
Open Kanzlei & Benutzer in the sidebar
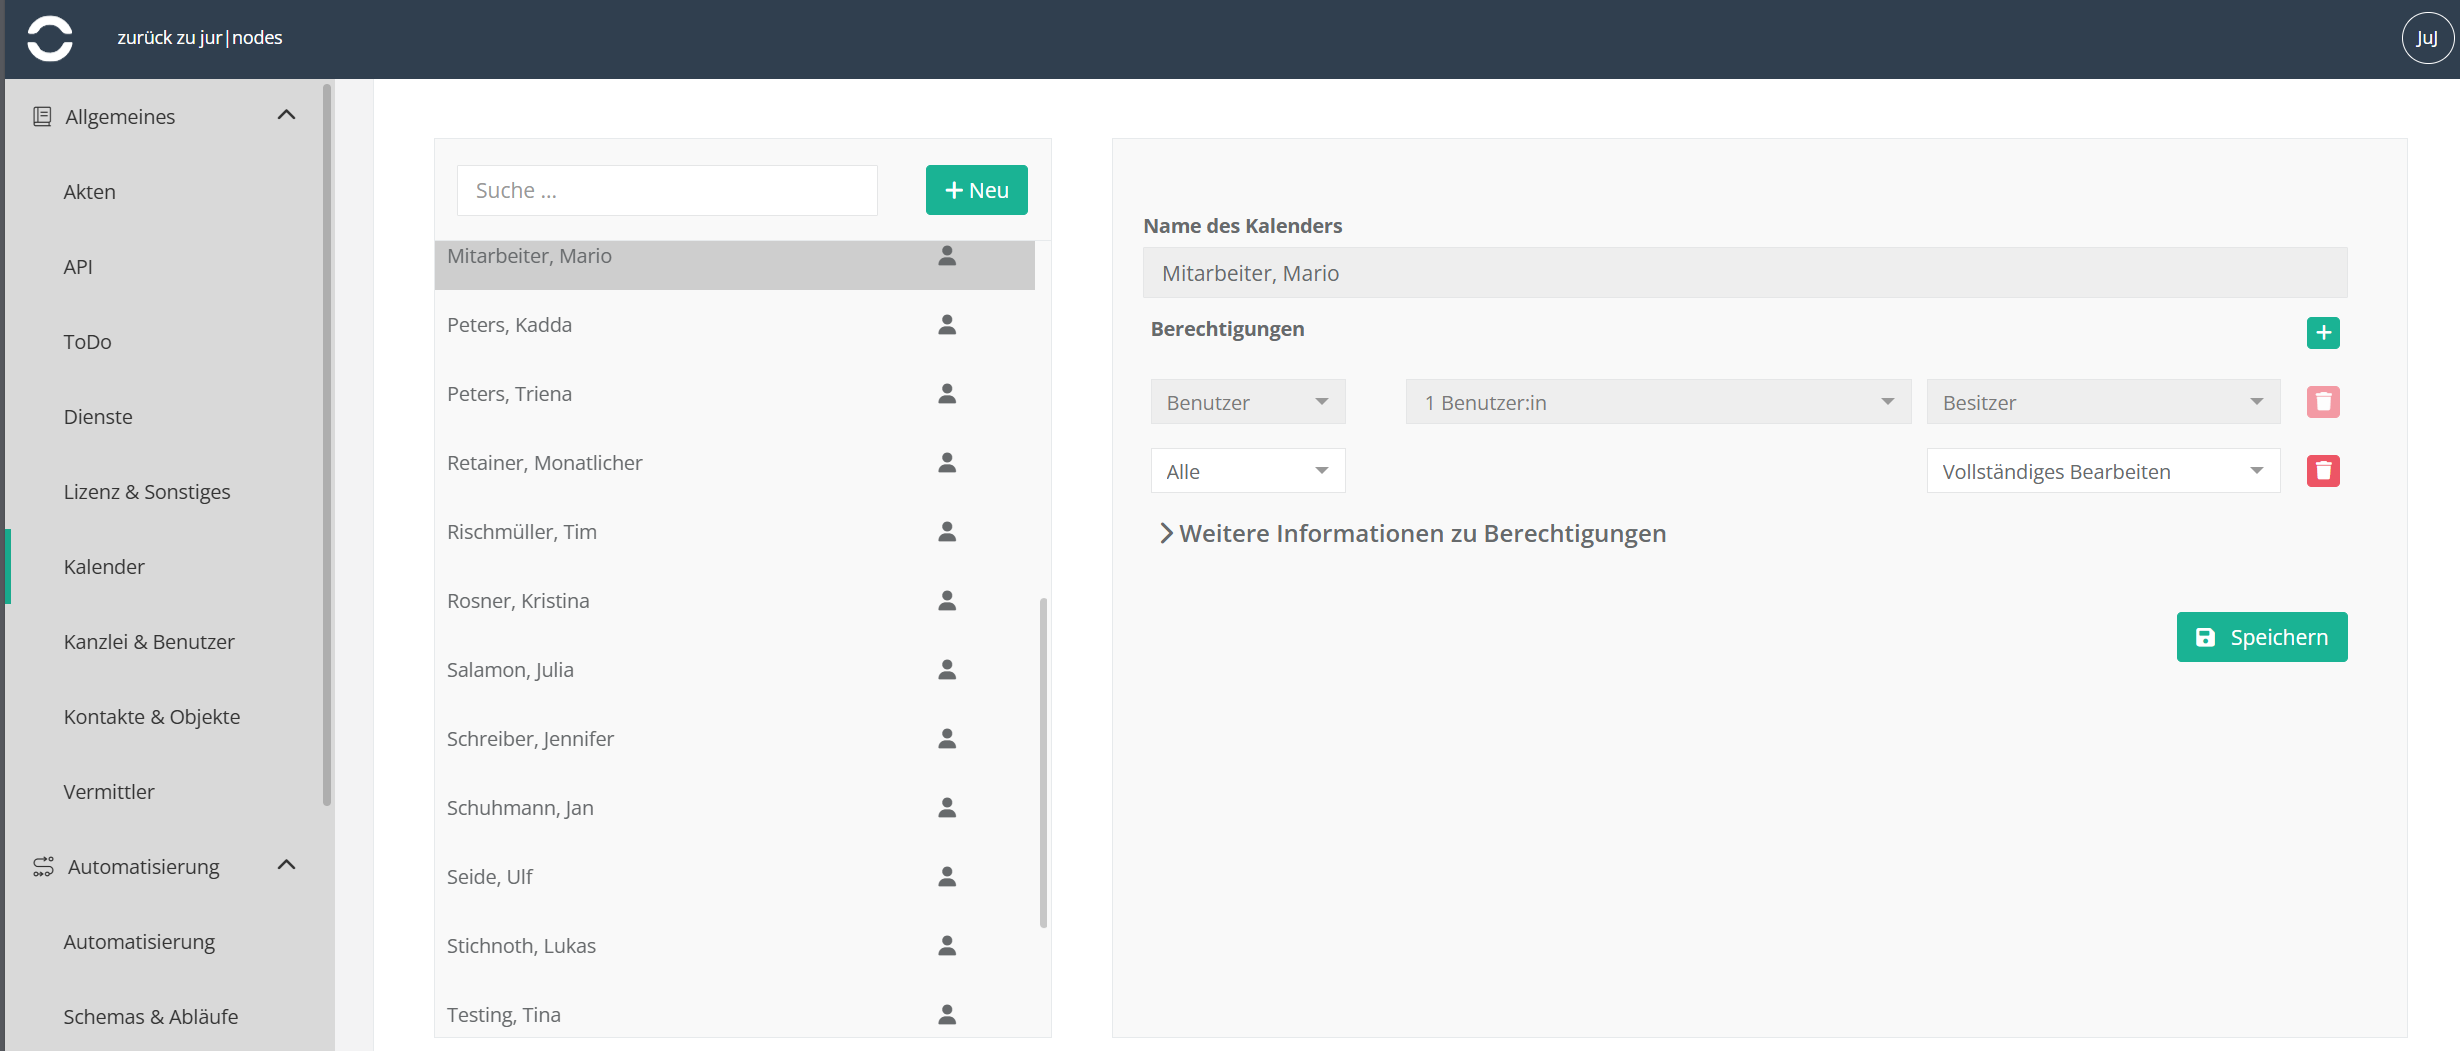(149, 642)
